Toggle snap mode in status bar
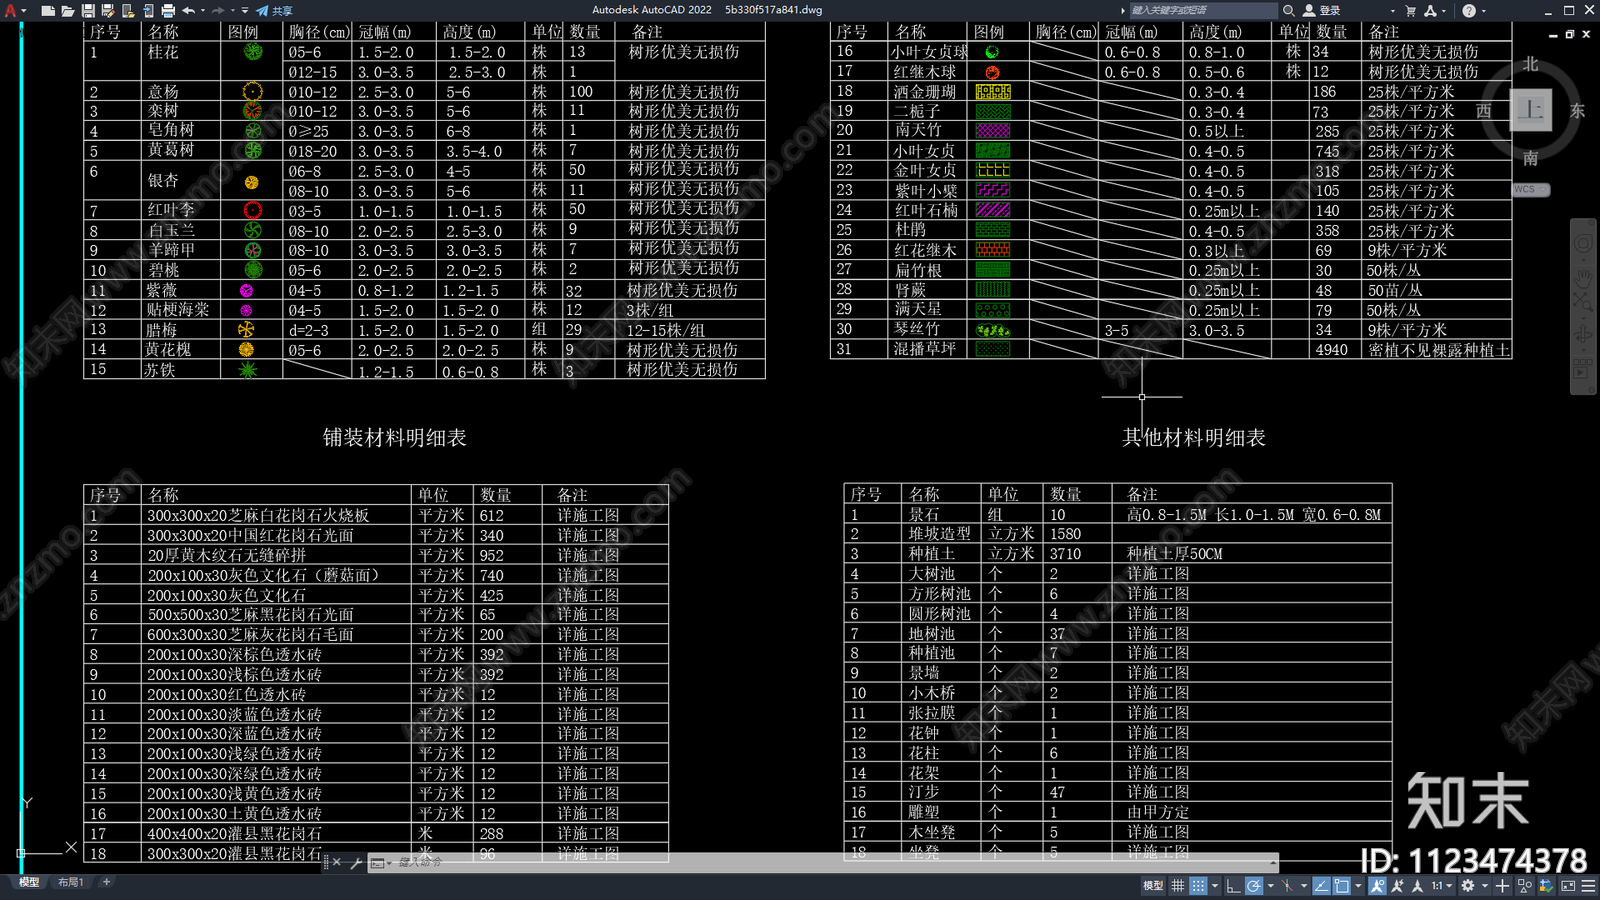Viewport: 1600px width, 900px height. [x=1198, y=885]
